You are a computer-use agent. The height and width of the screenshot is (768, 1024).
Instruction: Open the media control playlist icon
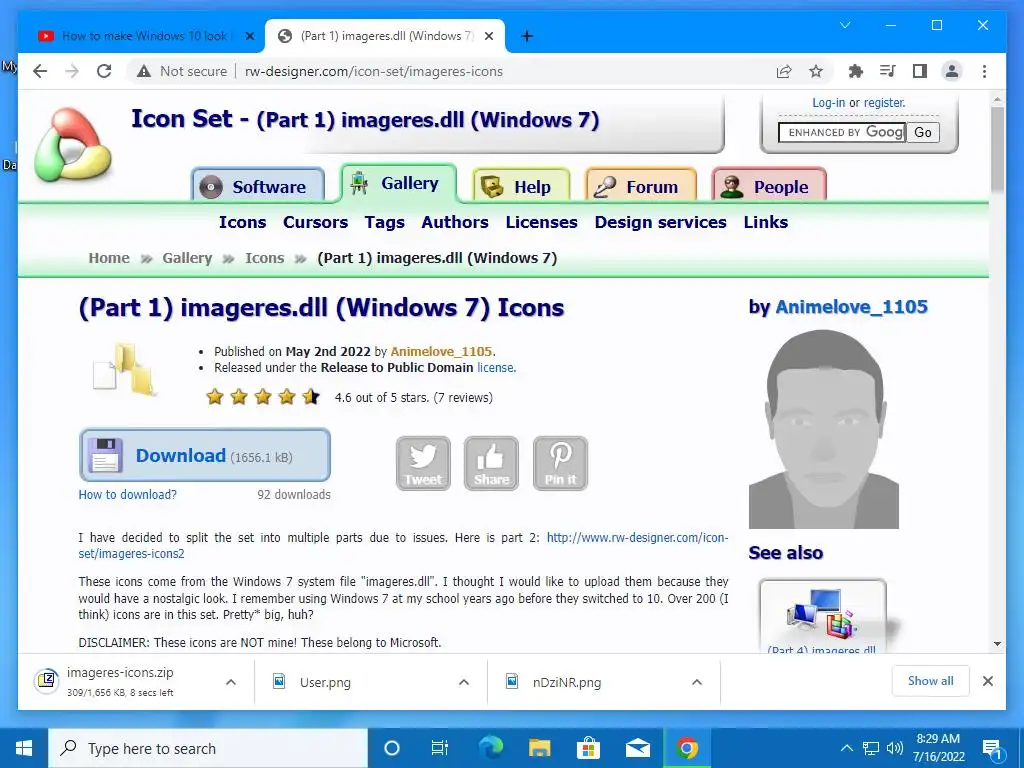tap(888, 71)
